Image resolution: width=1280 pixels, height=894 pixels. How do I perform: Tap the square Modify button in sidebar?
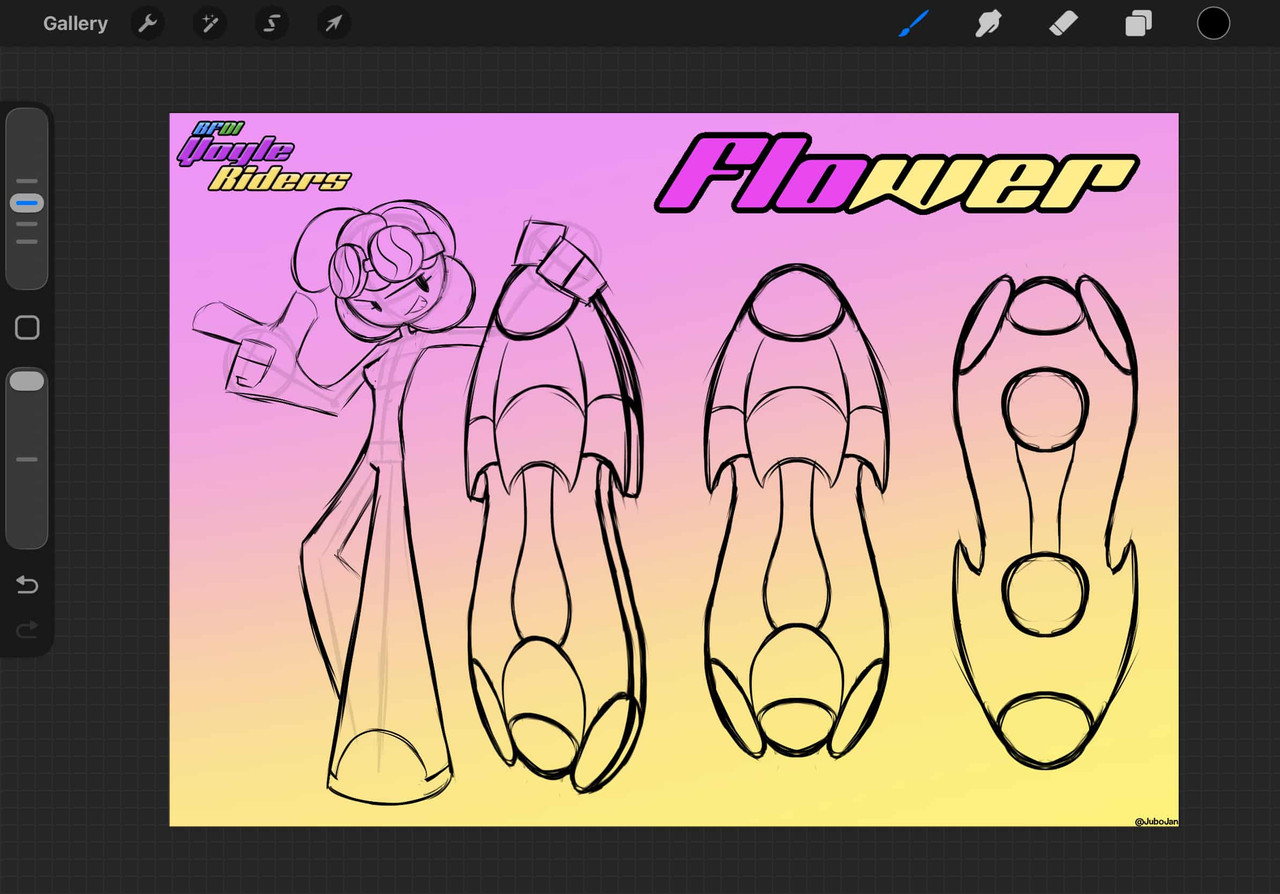27,328
